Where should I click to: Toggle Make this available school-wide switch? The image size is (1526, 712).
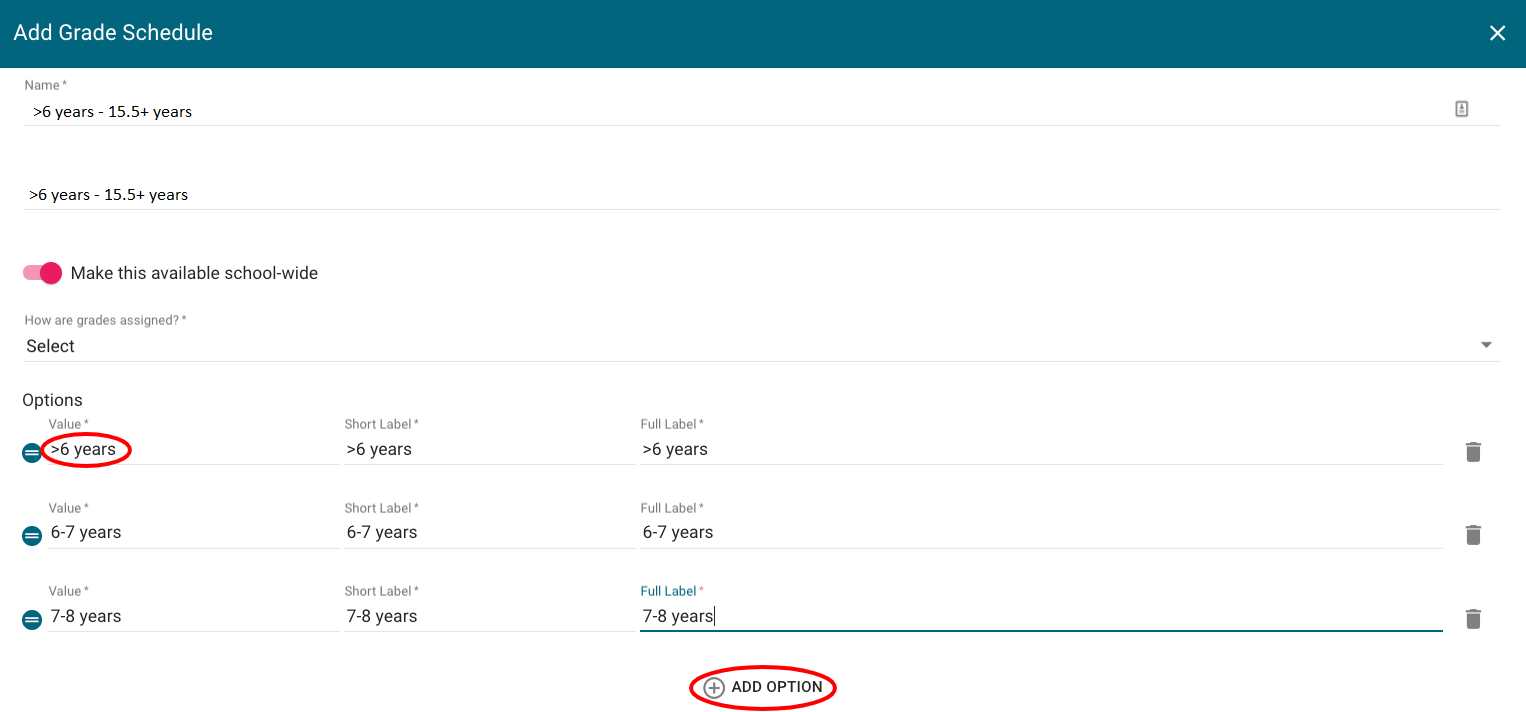(x=43, y=273)
